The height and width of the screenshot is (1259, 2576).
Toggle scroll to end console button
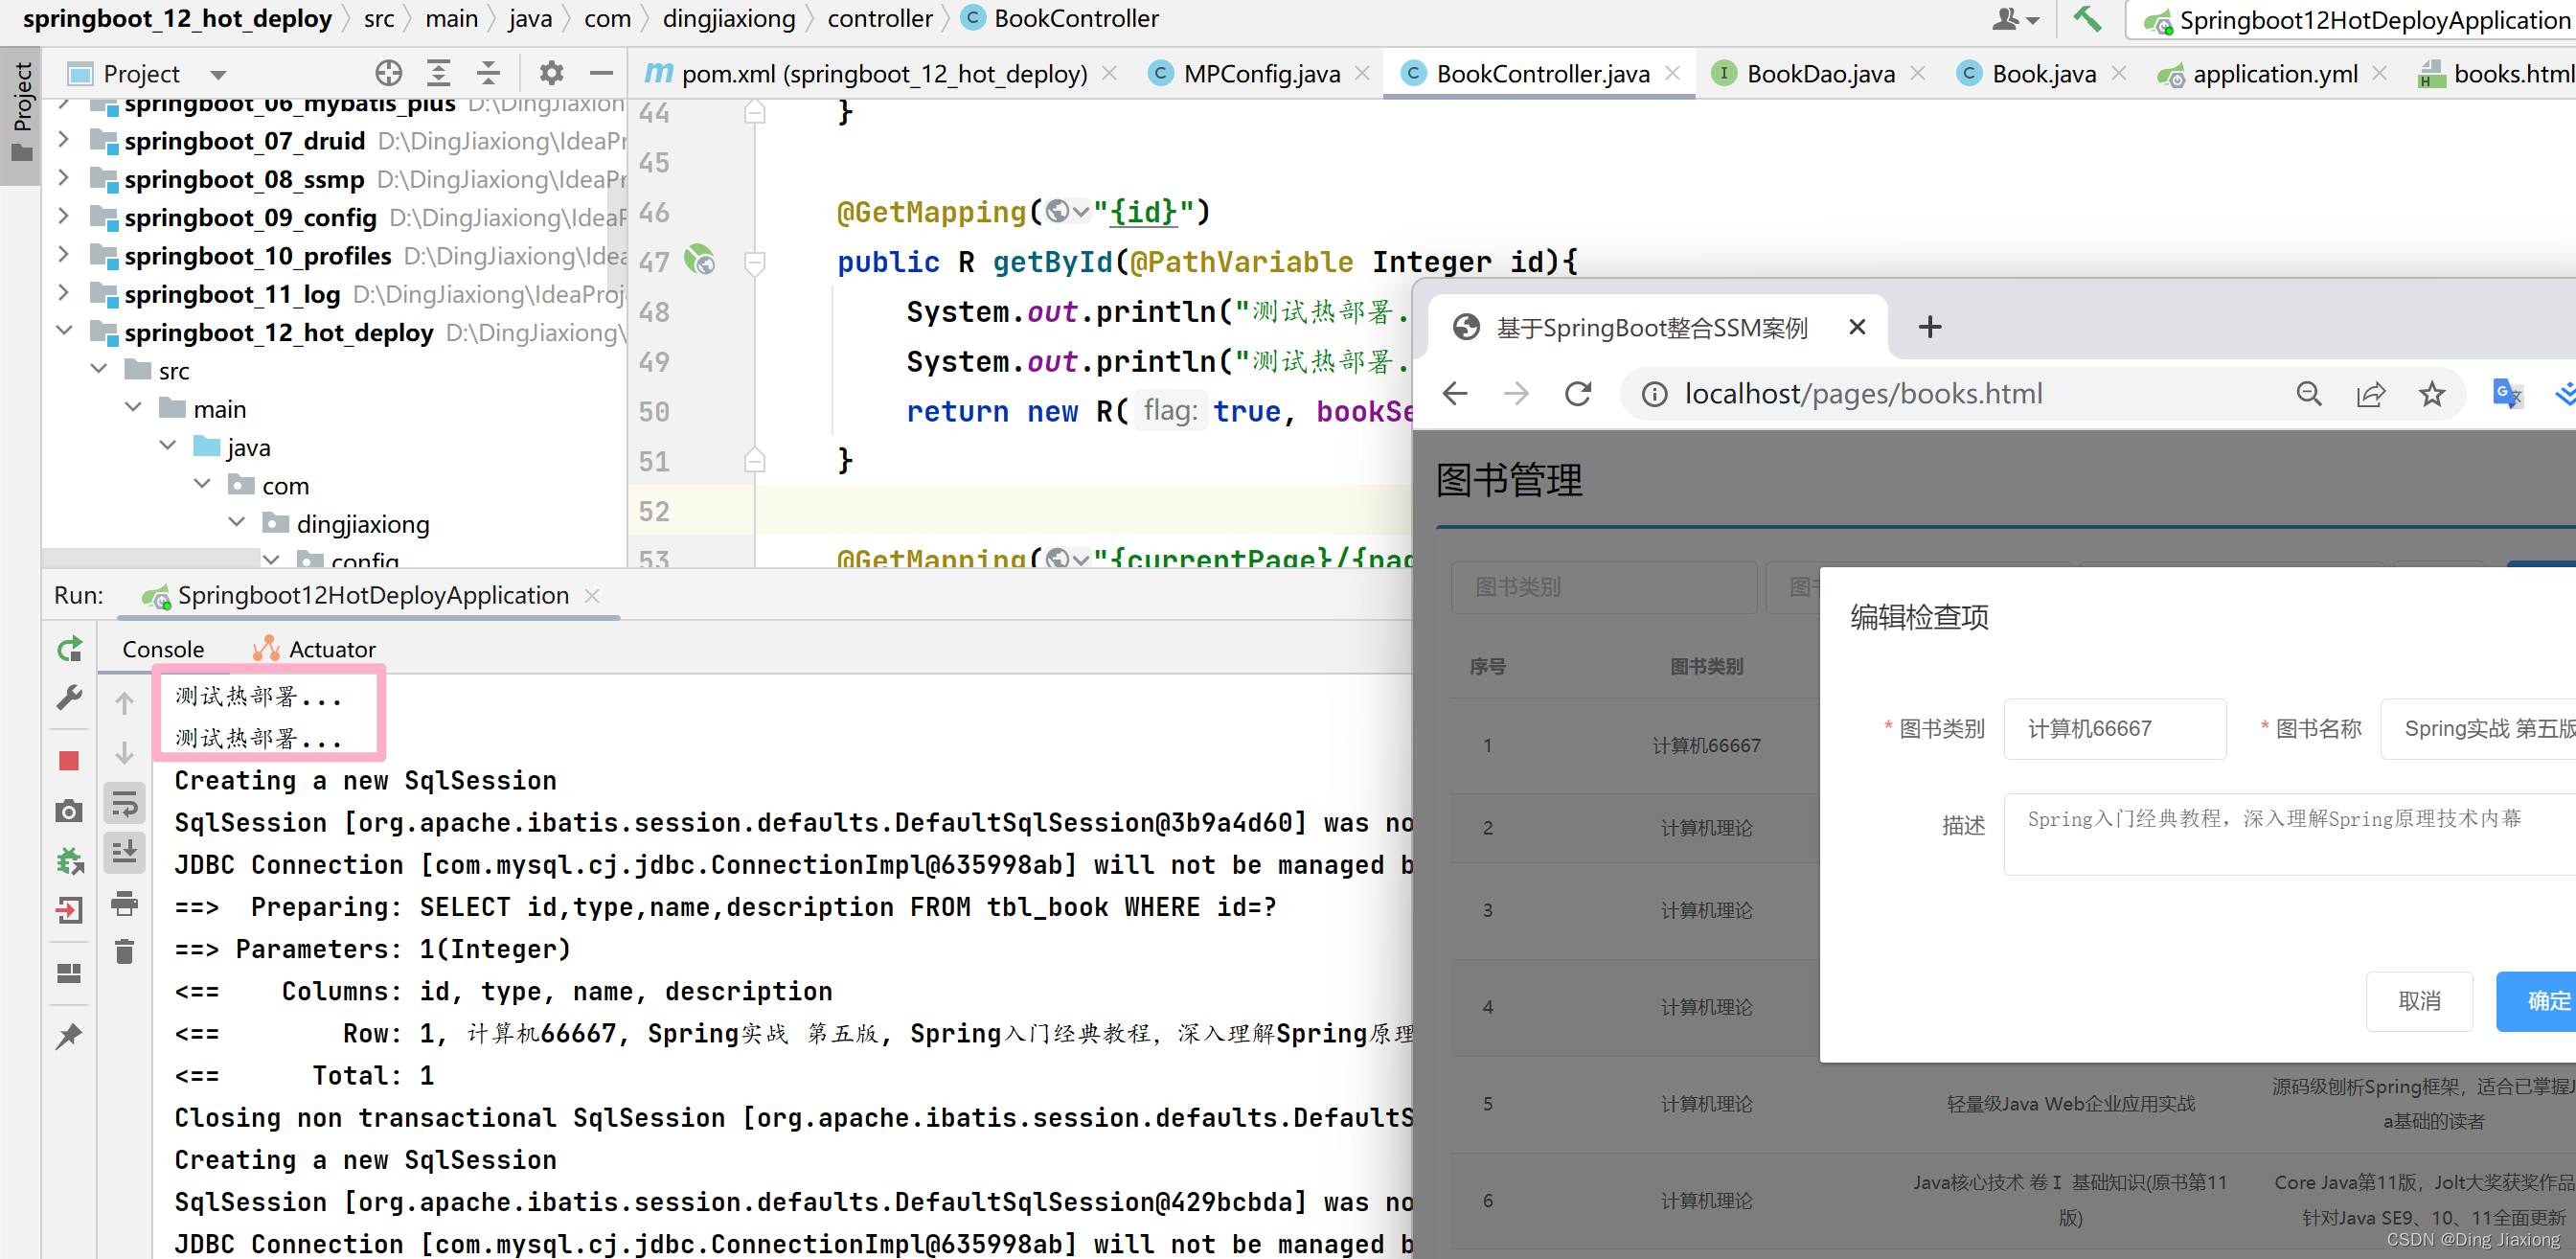(124, 852)
